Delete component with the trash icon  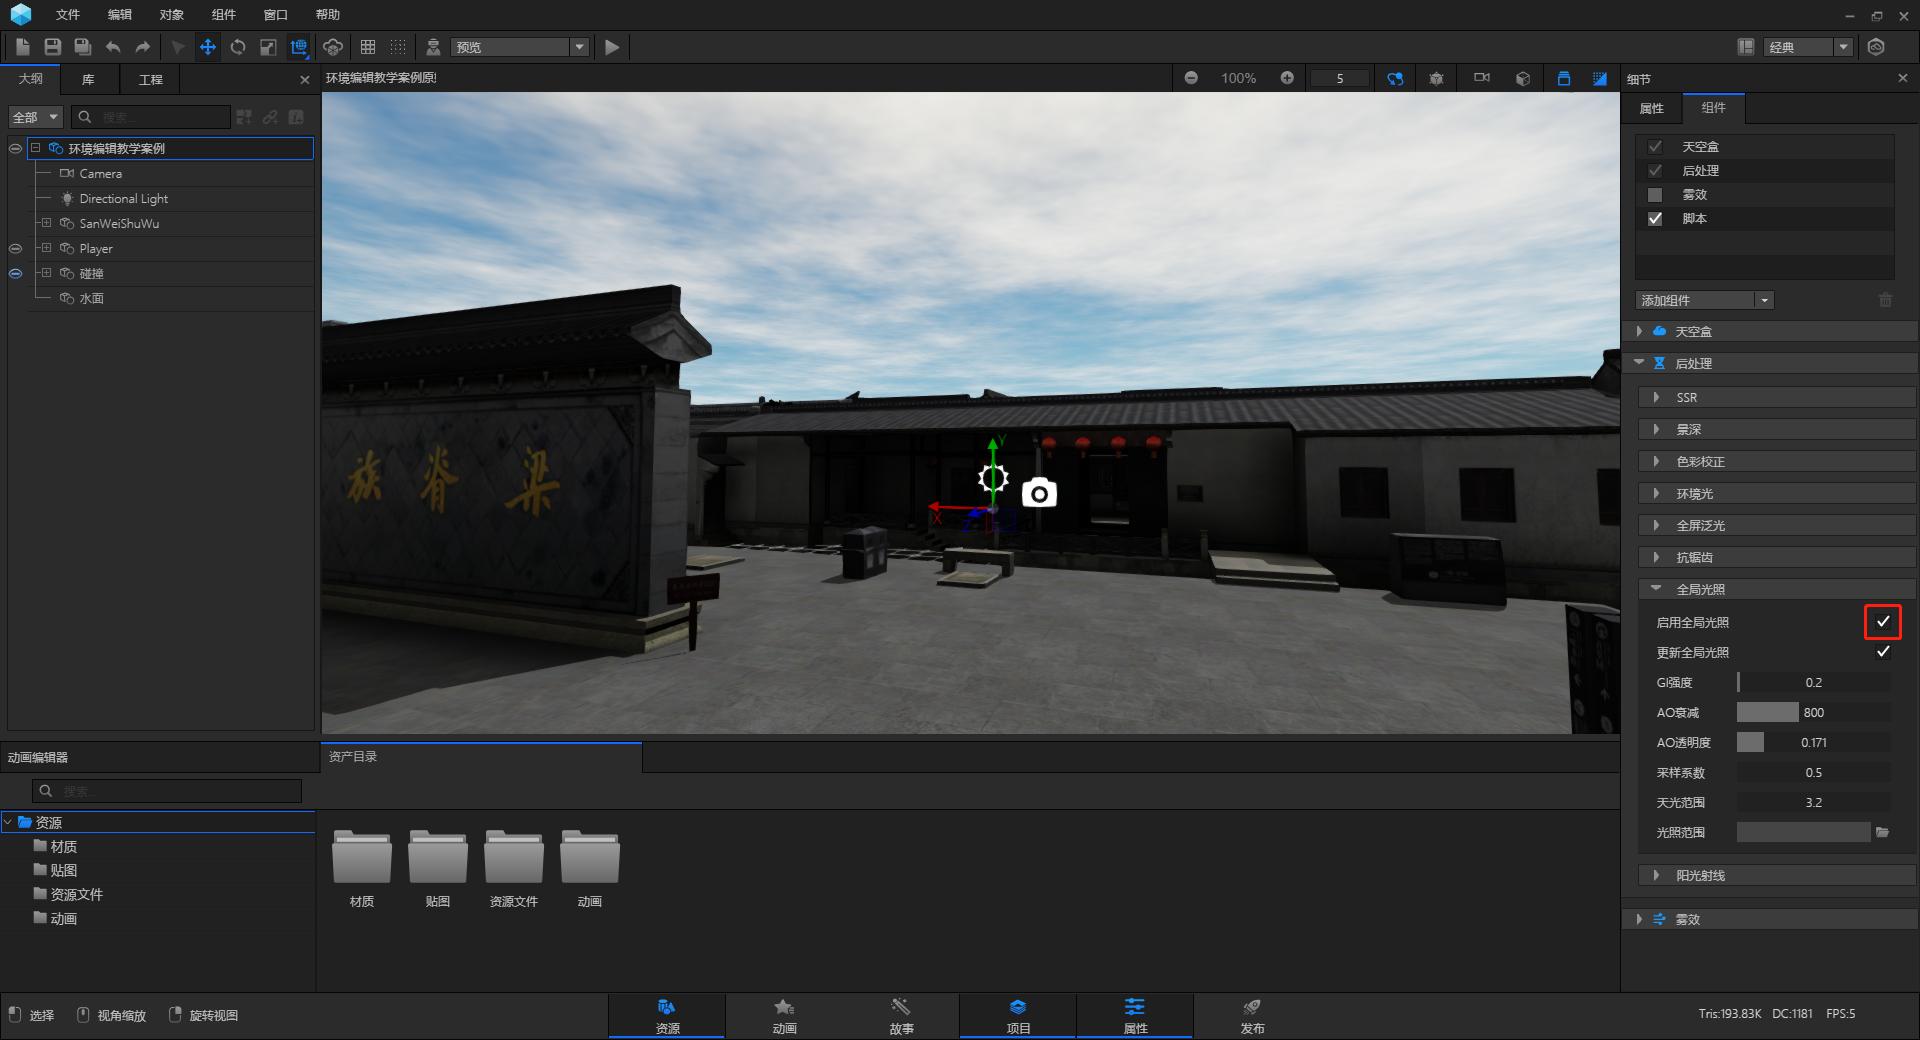[x=1885, y=300]
